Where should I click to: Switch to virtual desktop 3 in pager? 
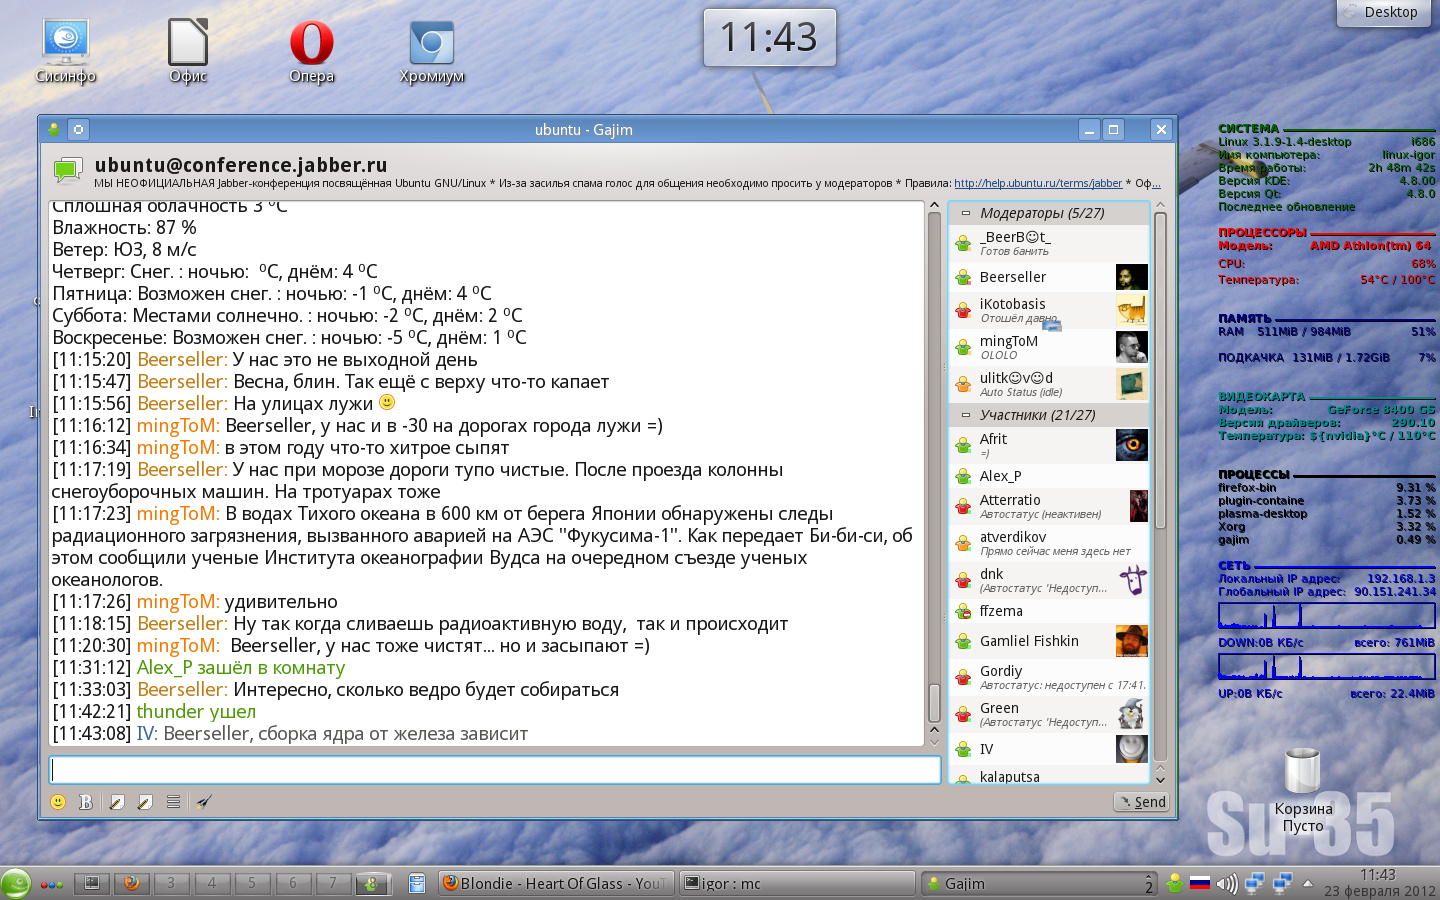click(x=171, y=883)
